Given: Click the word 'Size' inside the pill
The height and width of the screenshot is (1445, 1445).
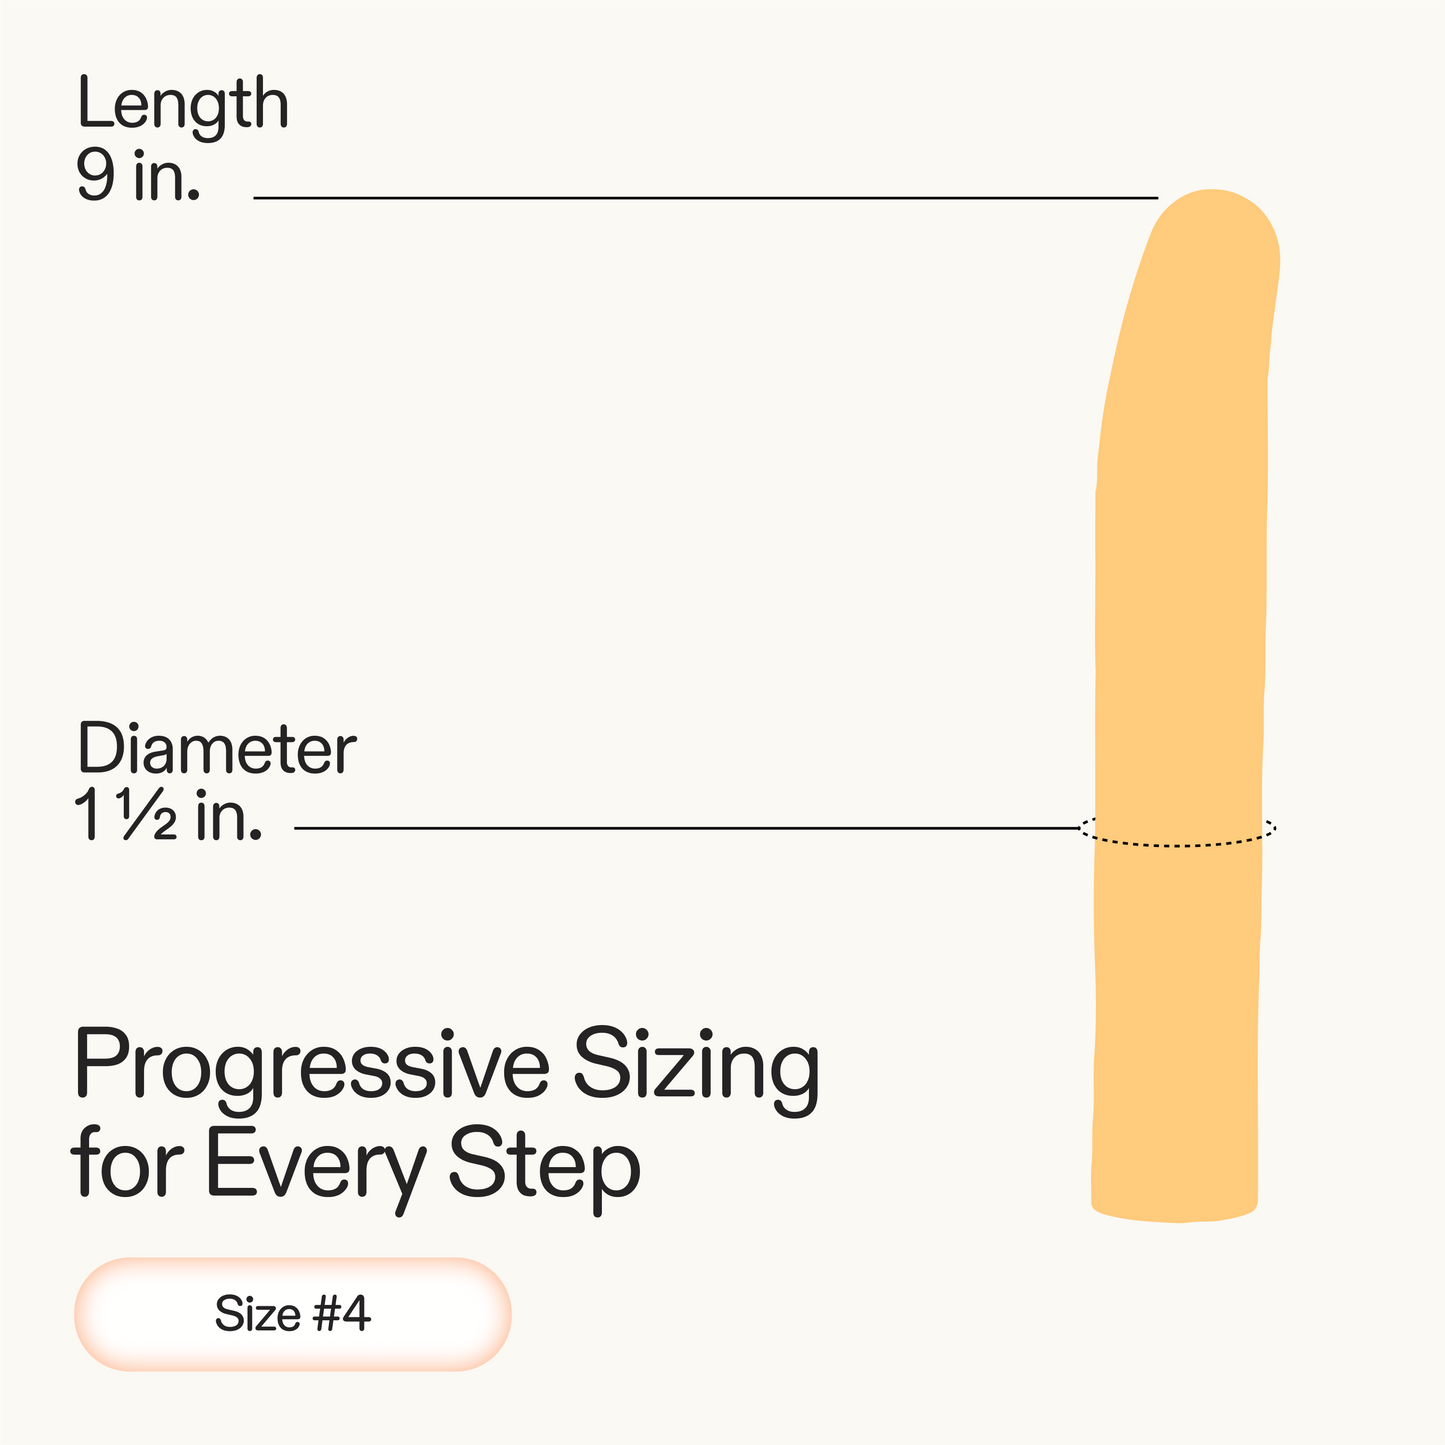Looking at the screenshot, I should point(257,1314).
